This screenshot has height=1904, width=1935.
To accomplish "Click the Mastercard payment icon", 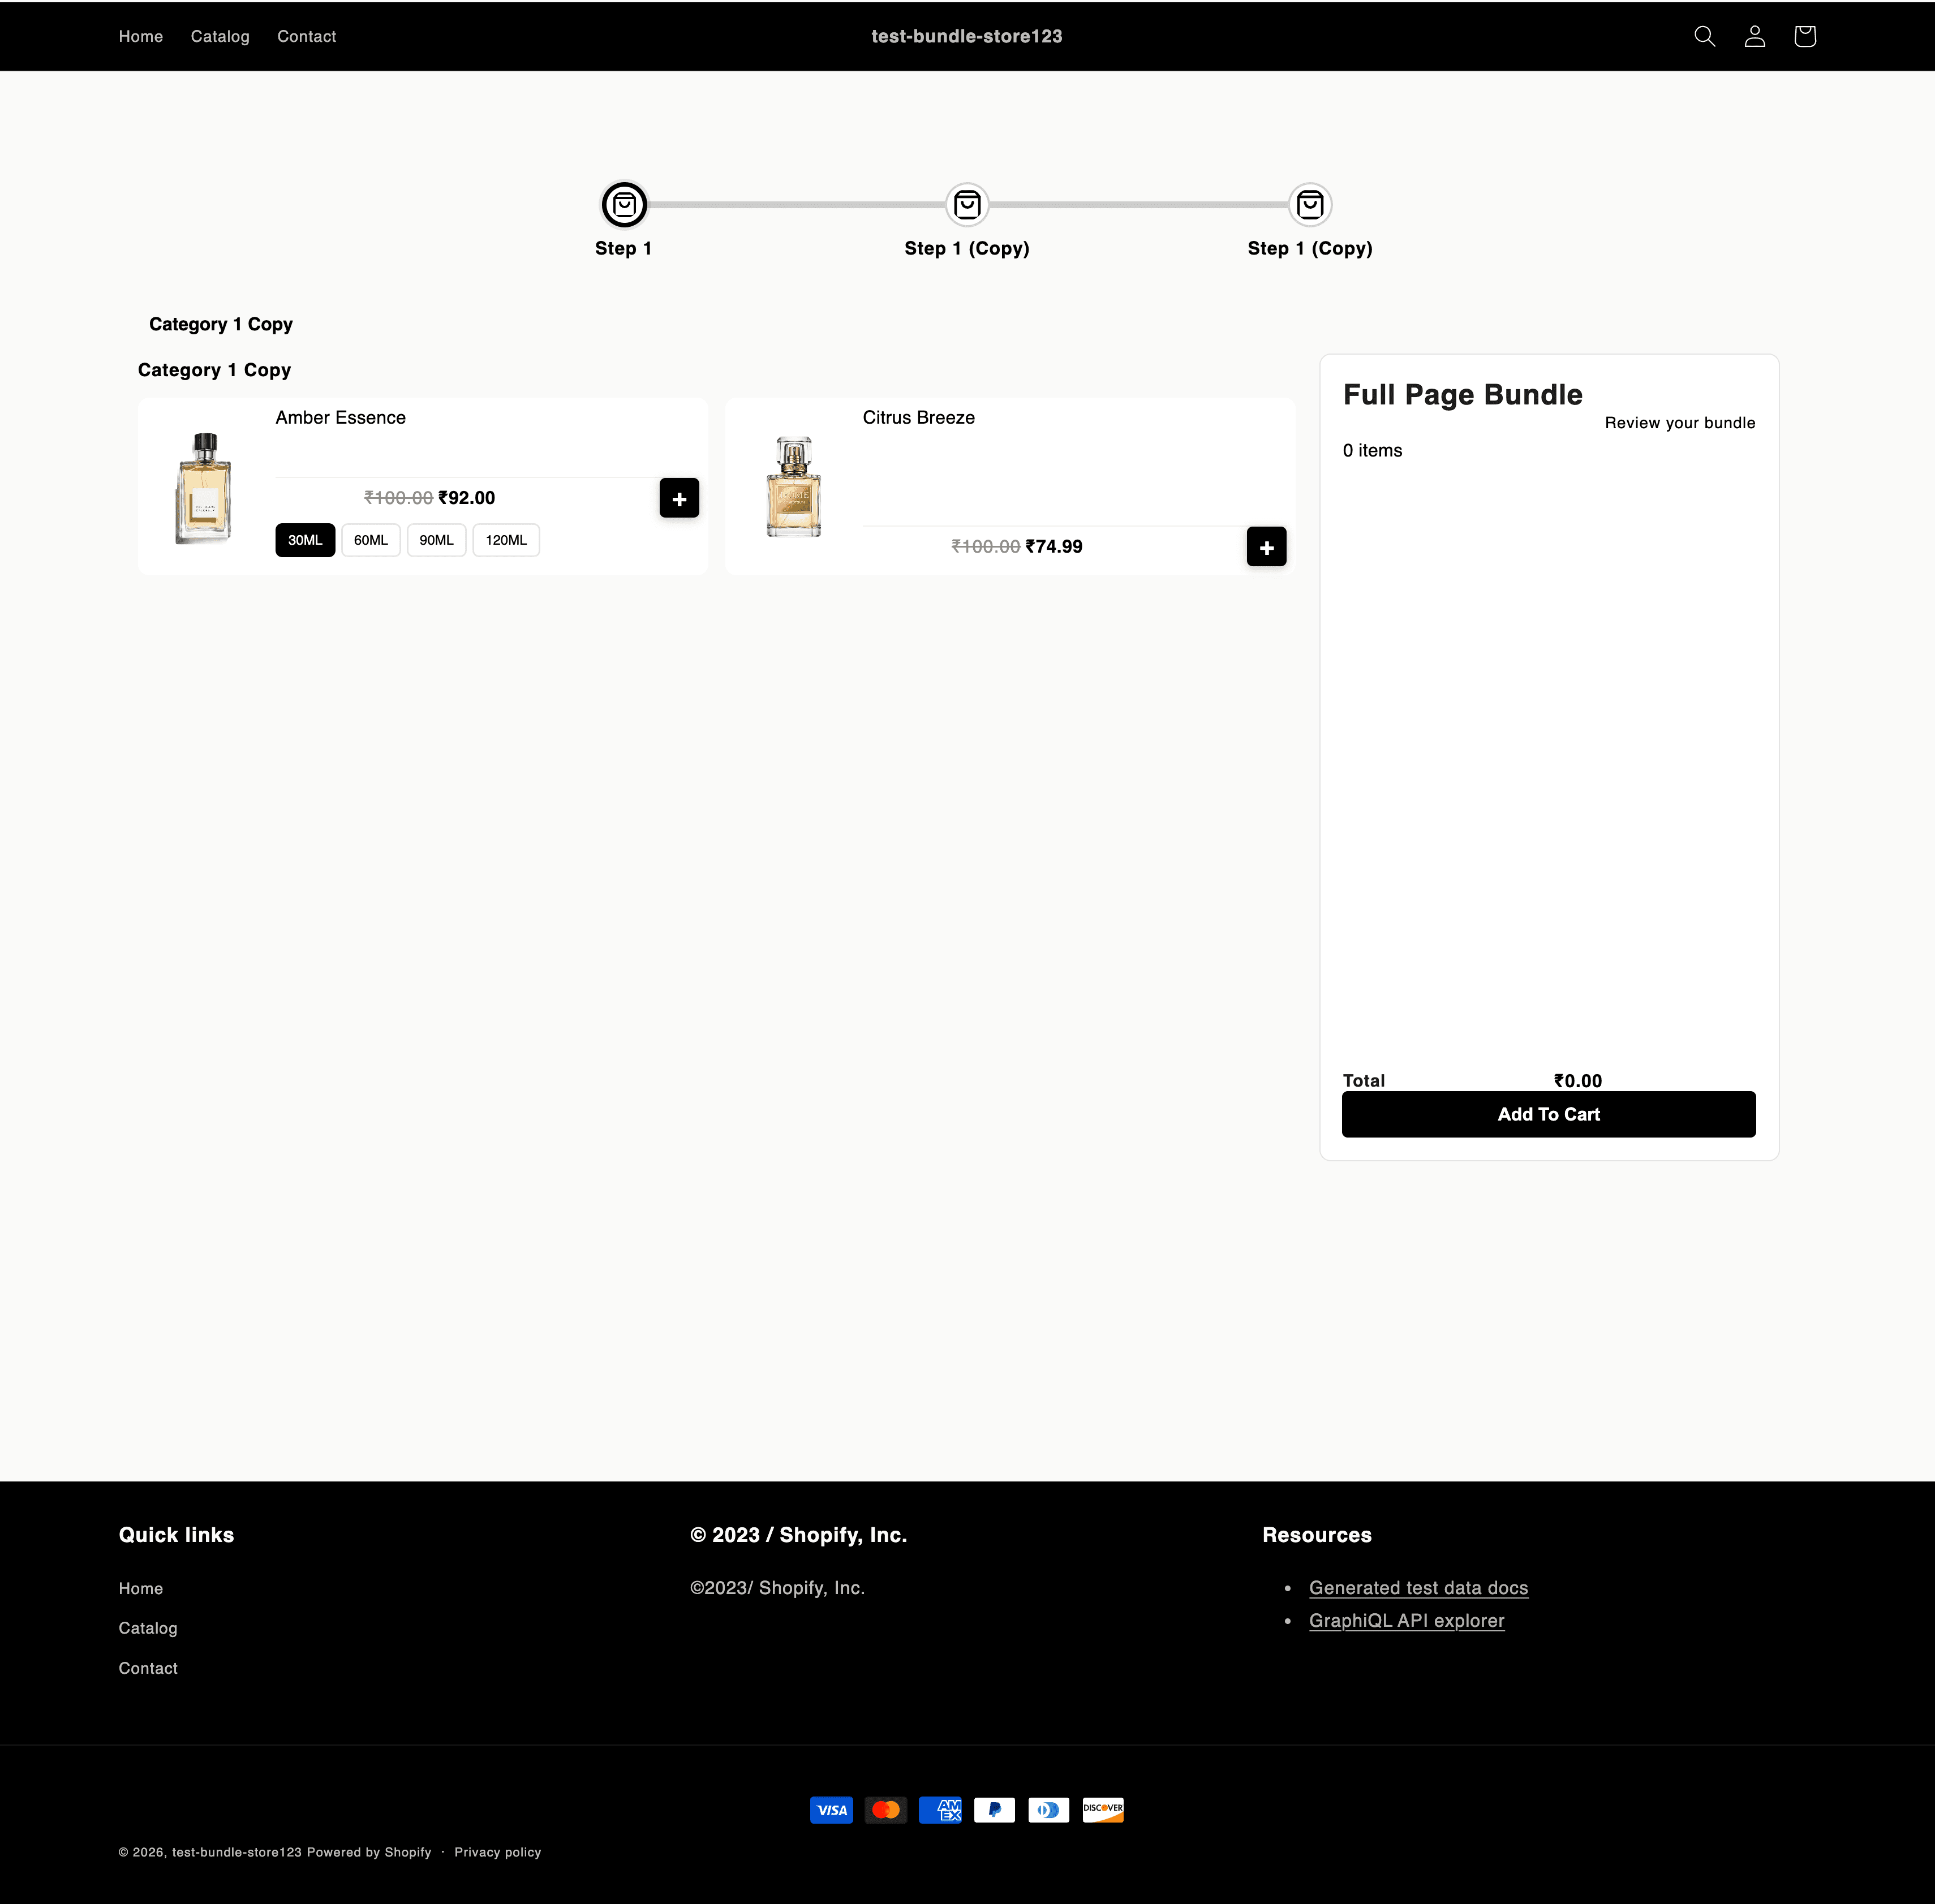I will pyautogui.click(x=886, y=1810).
